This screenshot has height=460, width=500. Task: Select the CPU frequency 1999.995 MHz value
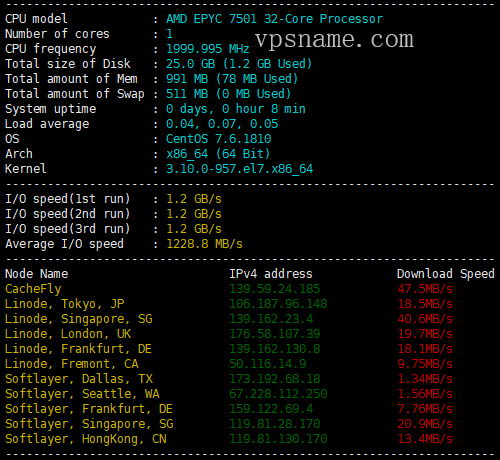tap(208, 49)
